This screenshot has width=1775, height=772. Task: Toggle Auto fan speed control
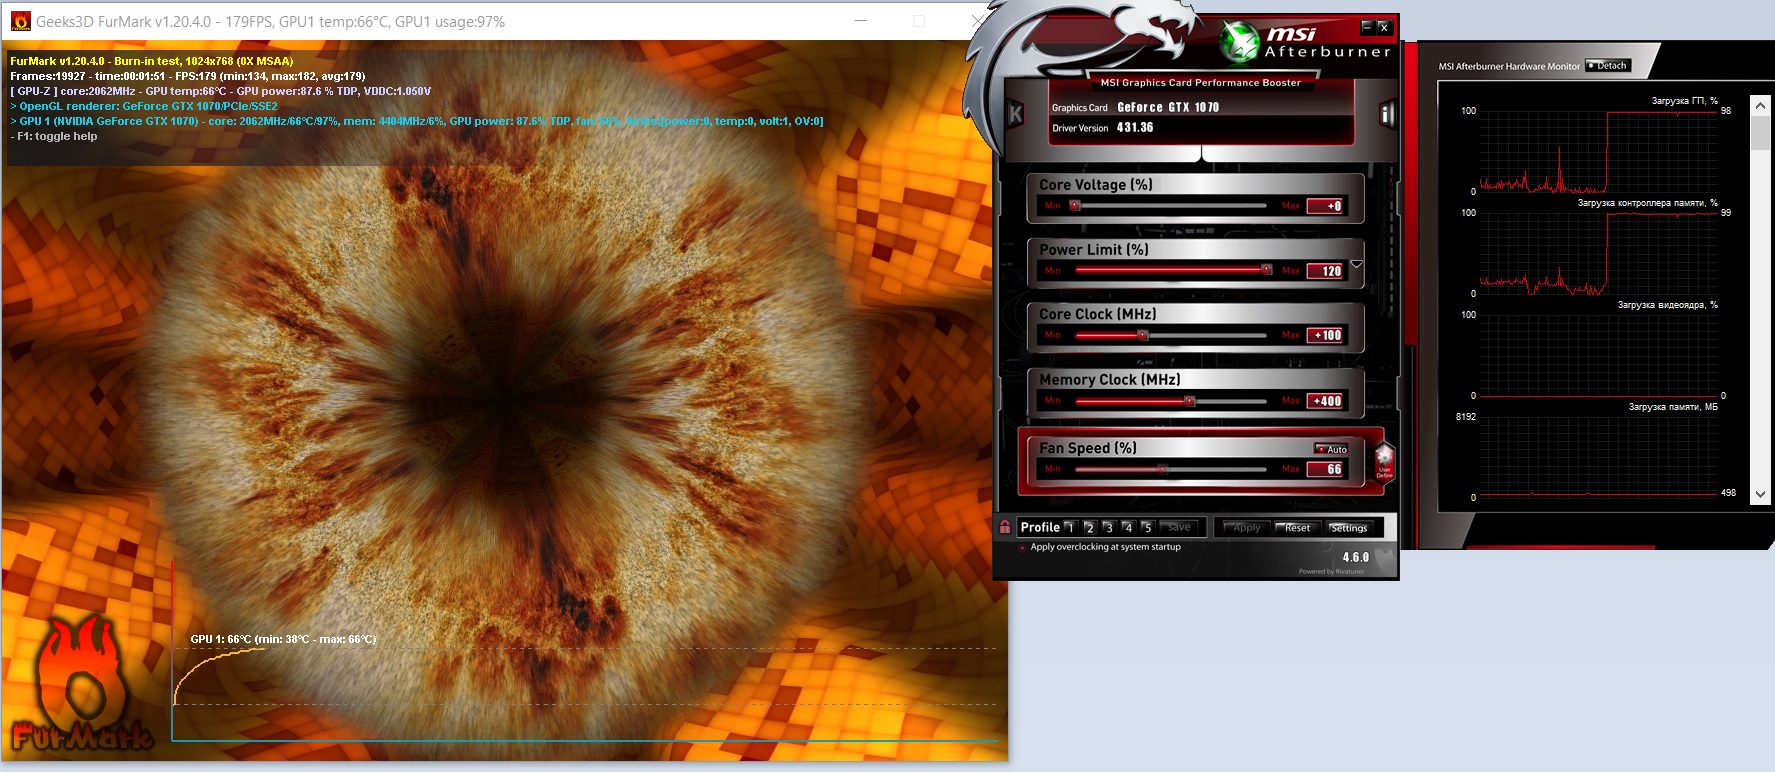coord(1331,449)
